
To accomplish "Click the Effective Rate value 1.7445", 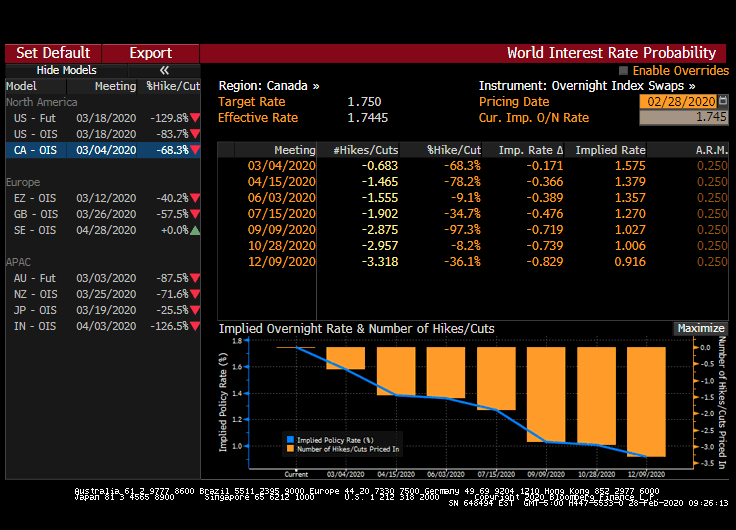I will coord(368,118).
